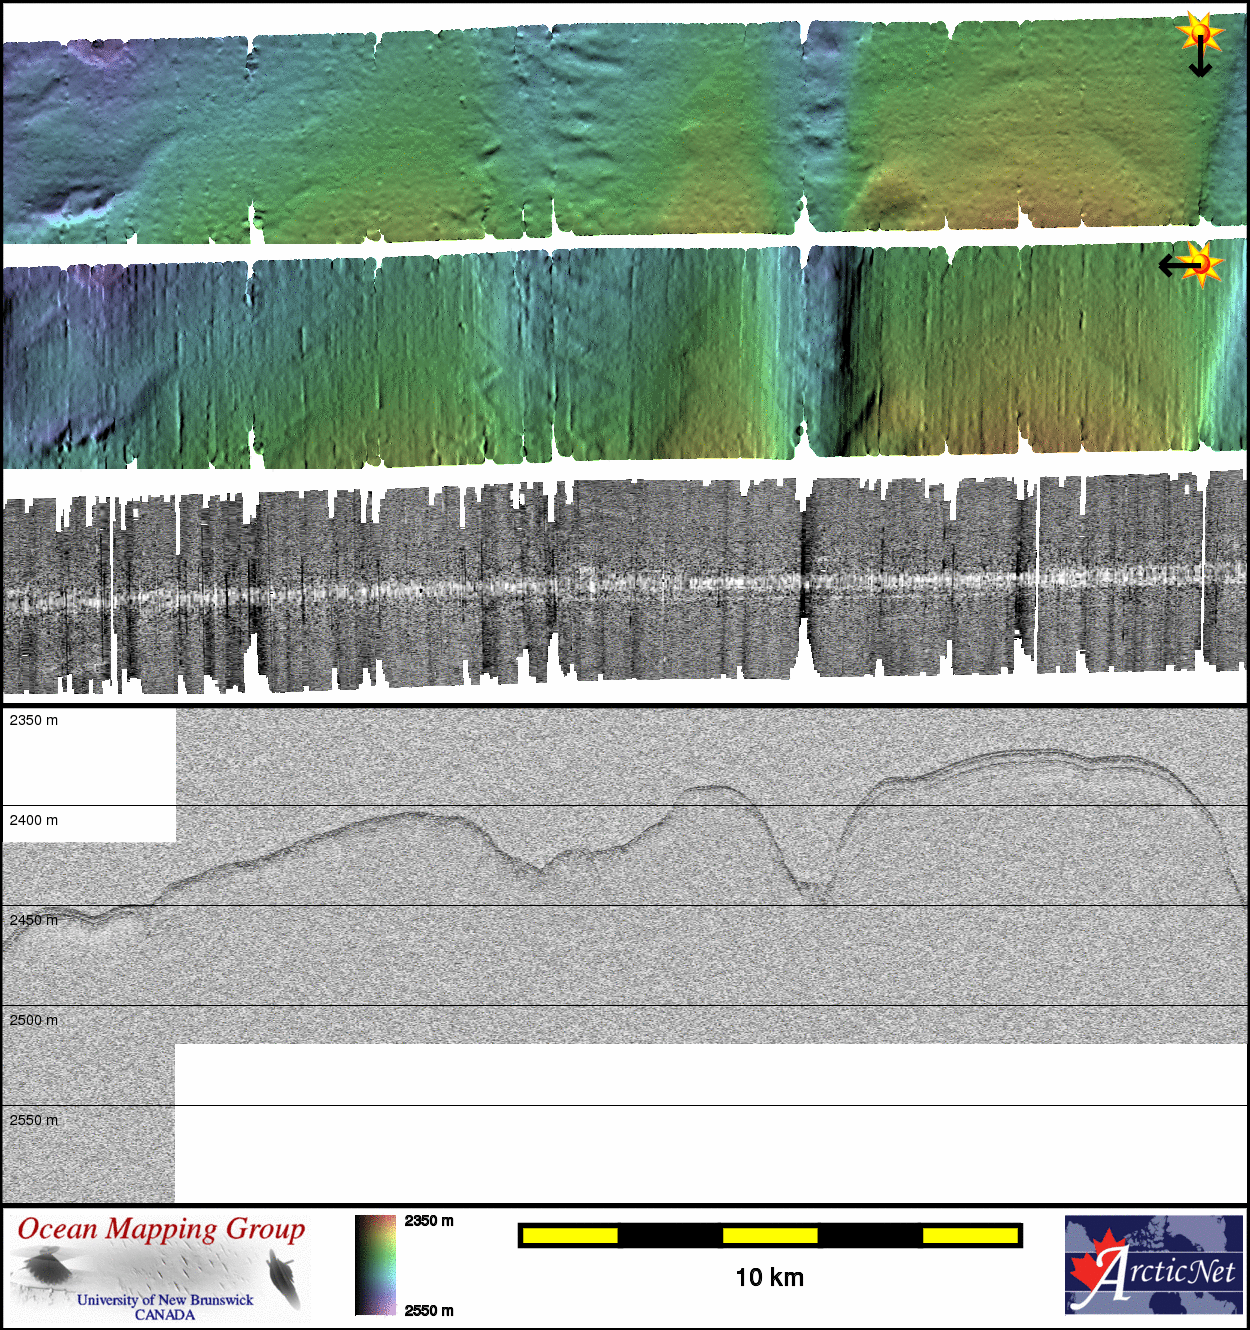This screenshot has width=1250, height=1330.
Task: Click the University of New Brunswick text
Action: [165, 1299]
